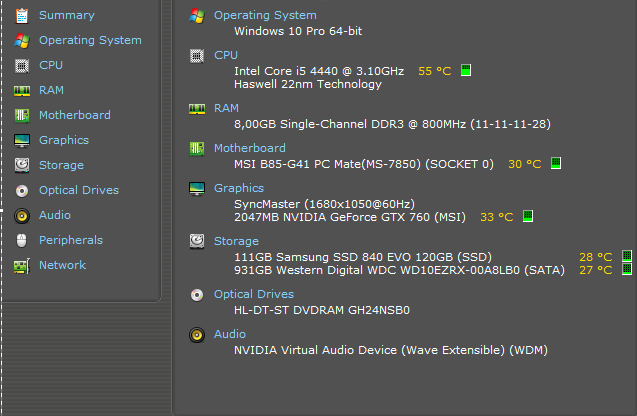Click the RAM stick icon in sidebar
637x416 pixels.
(21, 91)
